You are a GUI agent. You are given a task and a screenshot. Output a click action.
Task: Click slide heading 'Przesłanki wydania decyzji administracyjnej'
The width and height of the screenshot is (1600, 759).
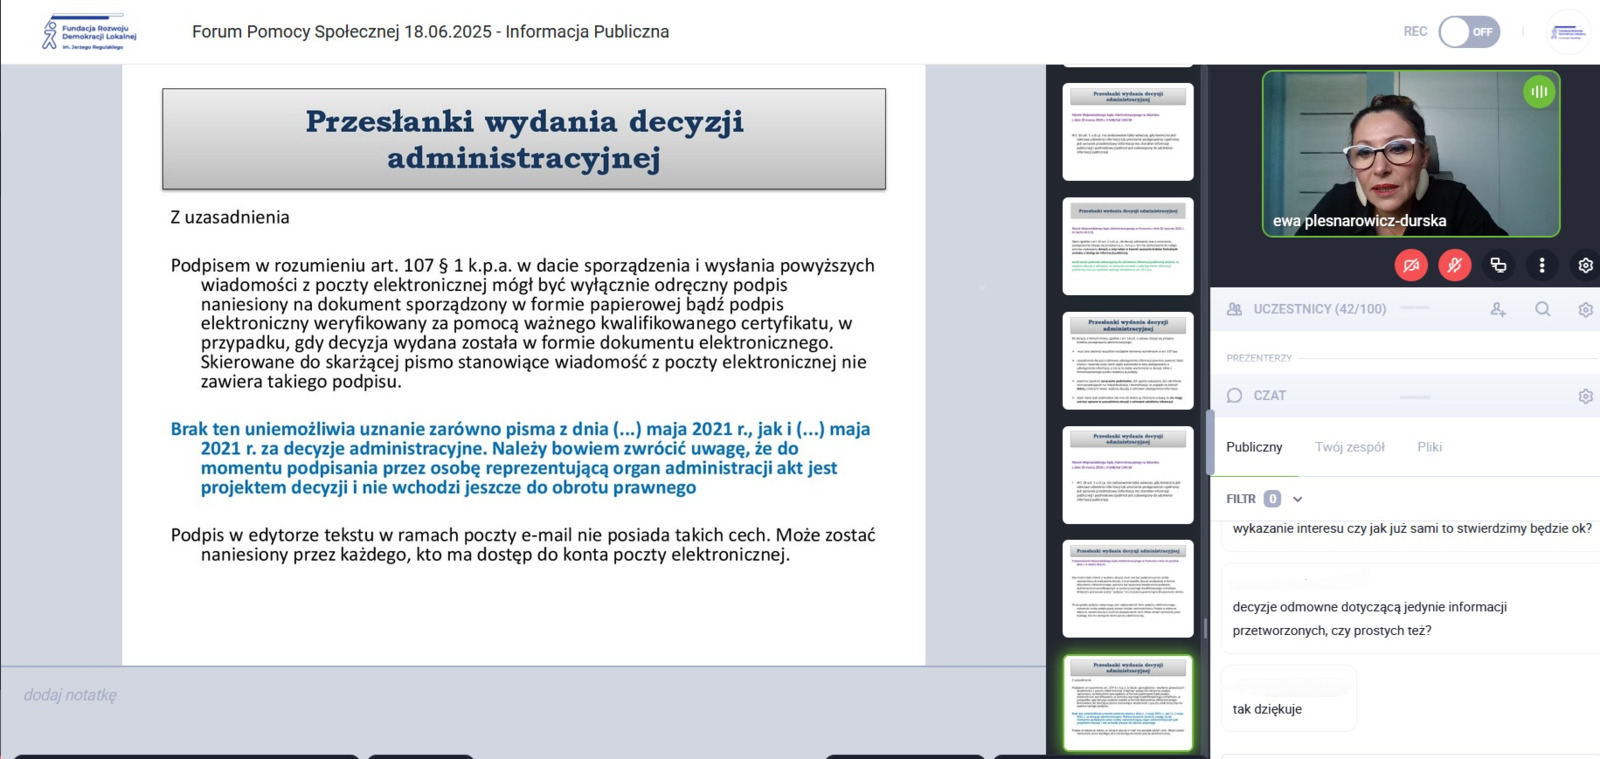pyautogui.click(x=524, y=139)
